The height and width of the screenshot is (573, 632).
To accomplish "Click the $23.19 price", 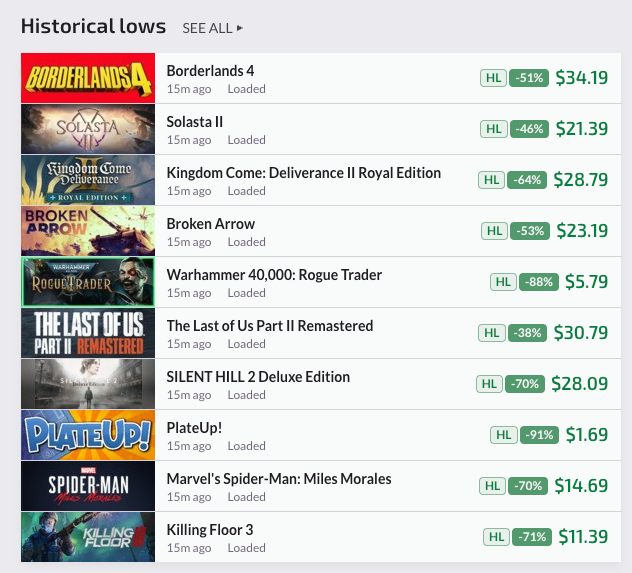I will [x=582, y=230].
